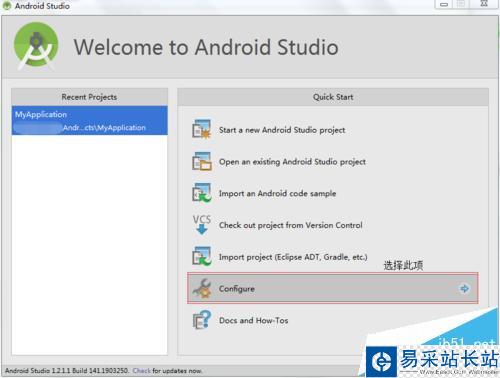Click the small title bar app icon
The width and height of the screenshot is (500, 378).
(x=7, y=5)
